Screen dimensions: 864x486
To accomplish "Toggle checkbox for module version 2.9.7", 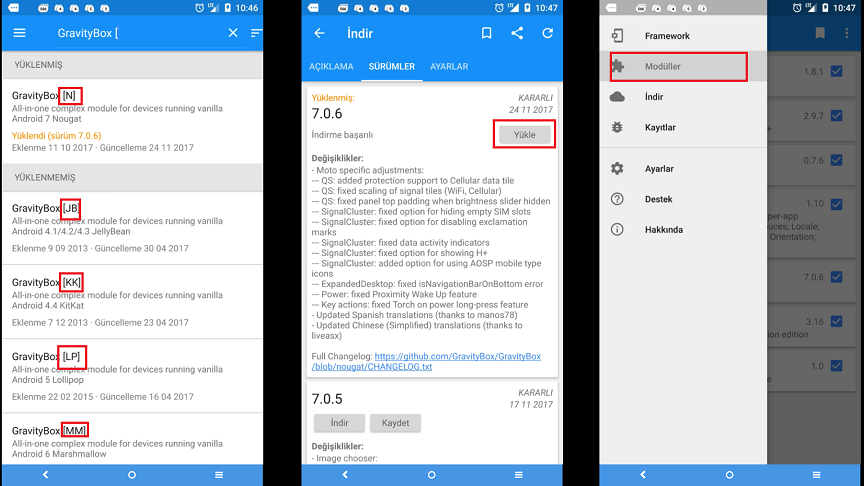I will (x=836, y=116).
